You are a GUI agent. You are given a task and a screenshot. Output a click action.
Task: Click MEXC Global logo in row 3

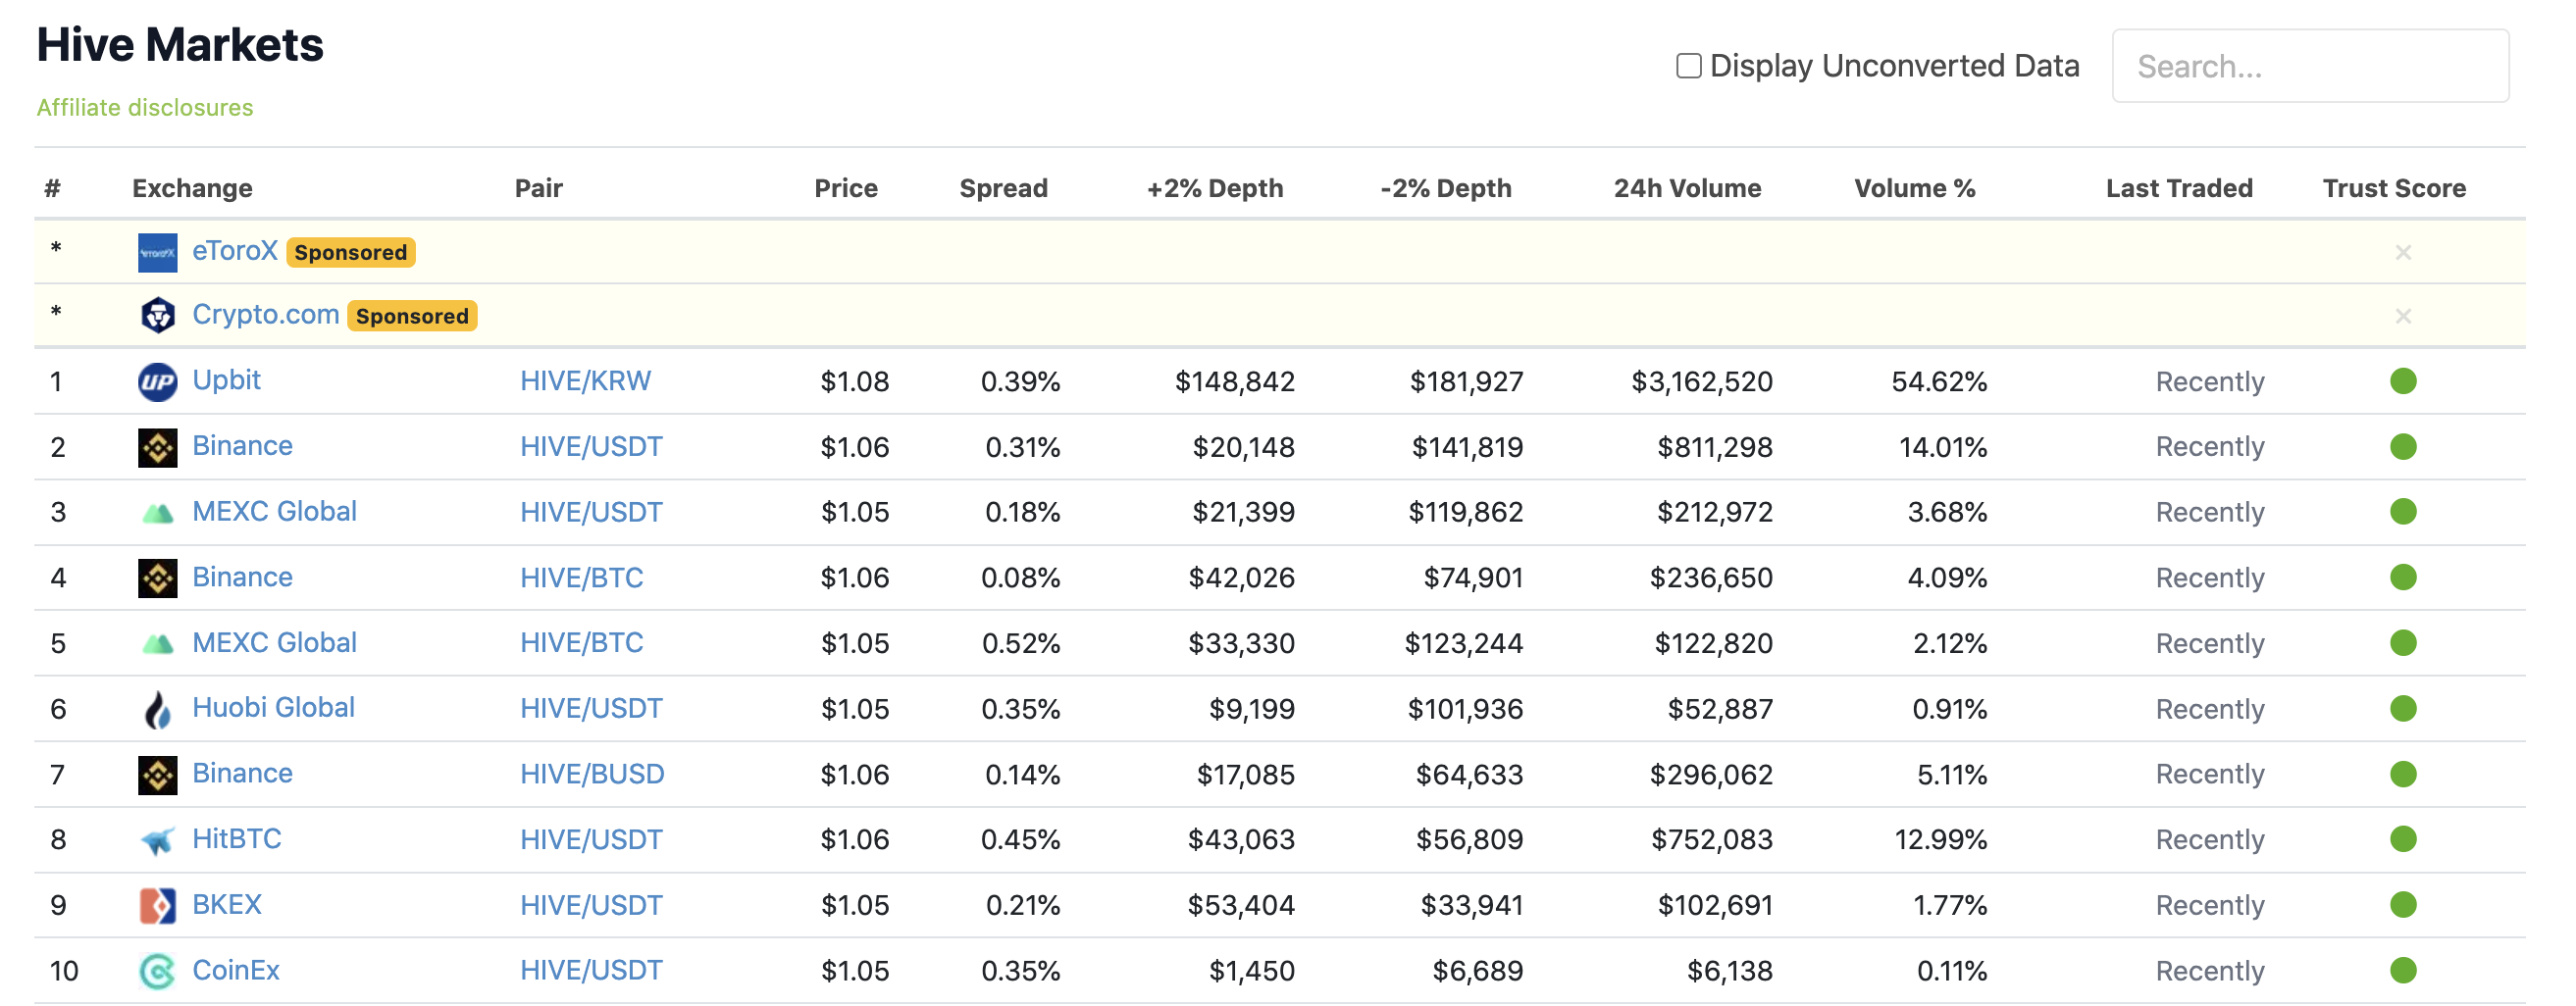pyautogui.click(x=157, y=513)
